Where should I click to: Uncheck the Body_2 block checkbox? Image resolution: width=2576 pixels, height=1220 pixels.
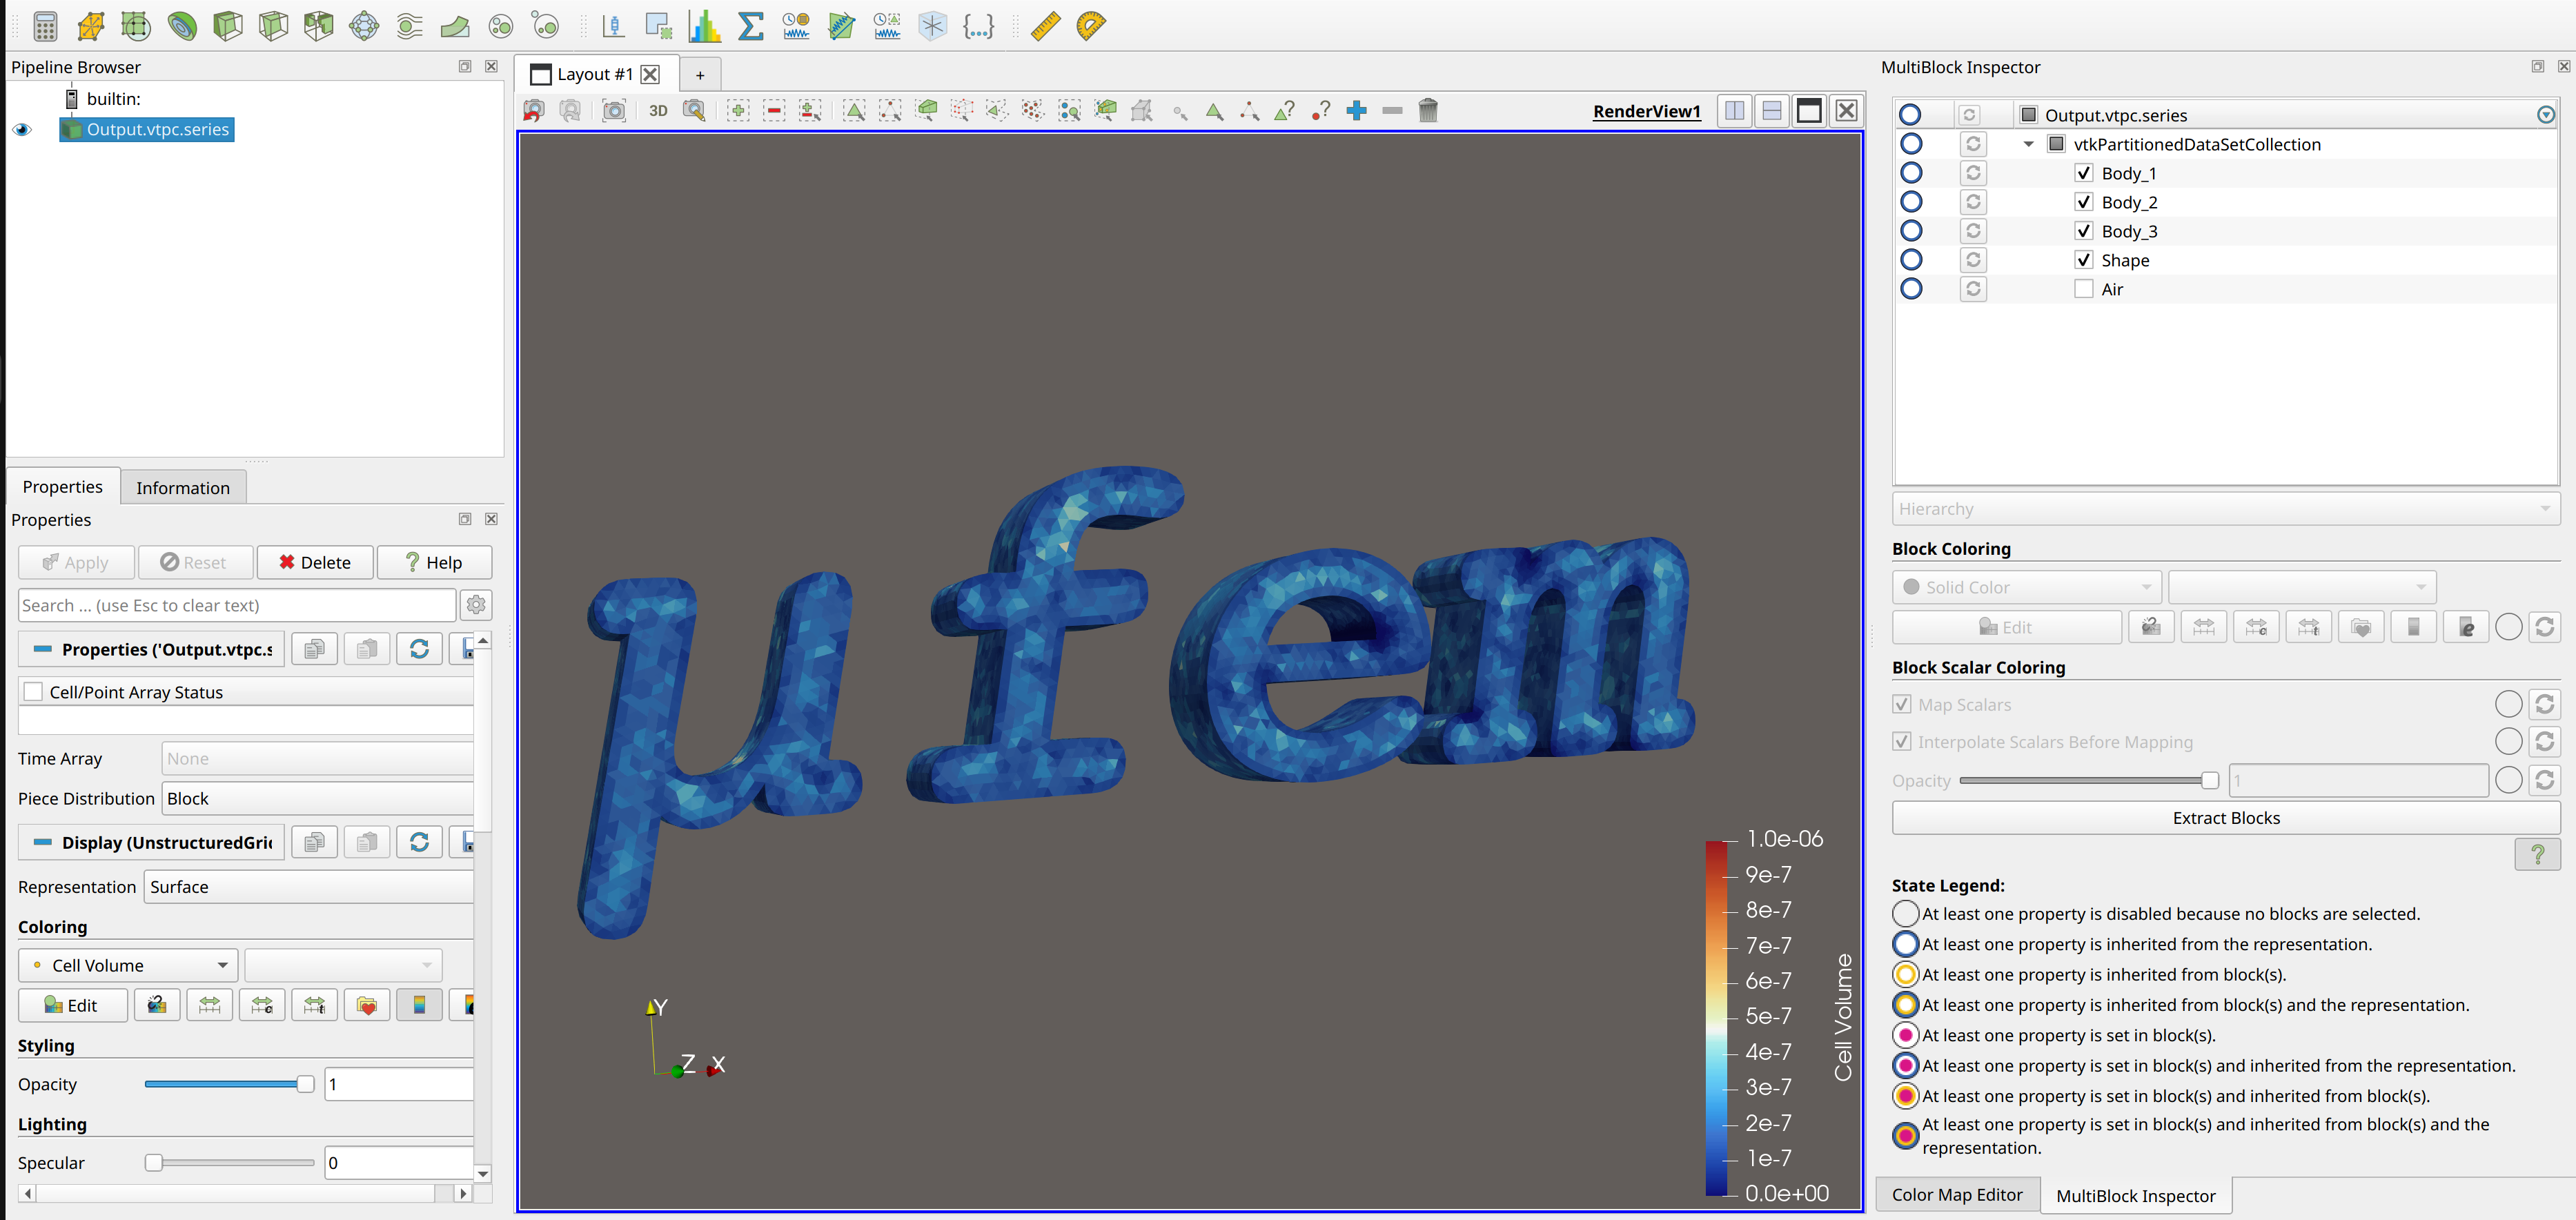point(2083,202)
